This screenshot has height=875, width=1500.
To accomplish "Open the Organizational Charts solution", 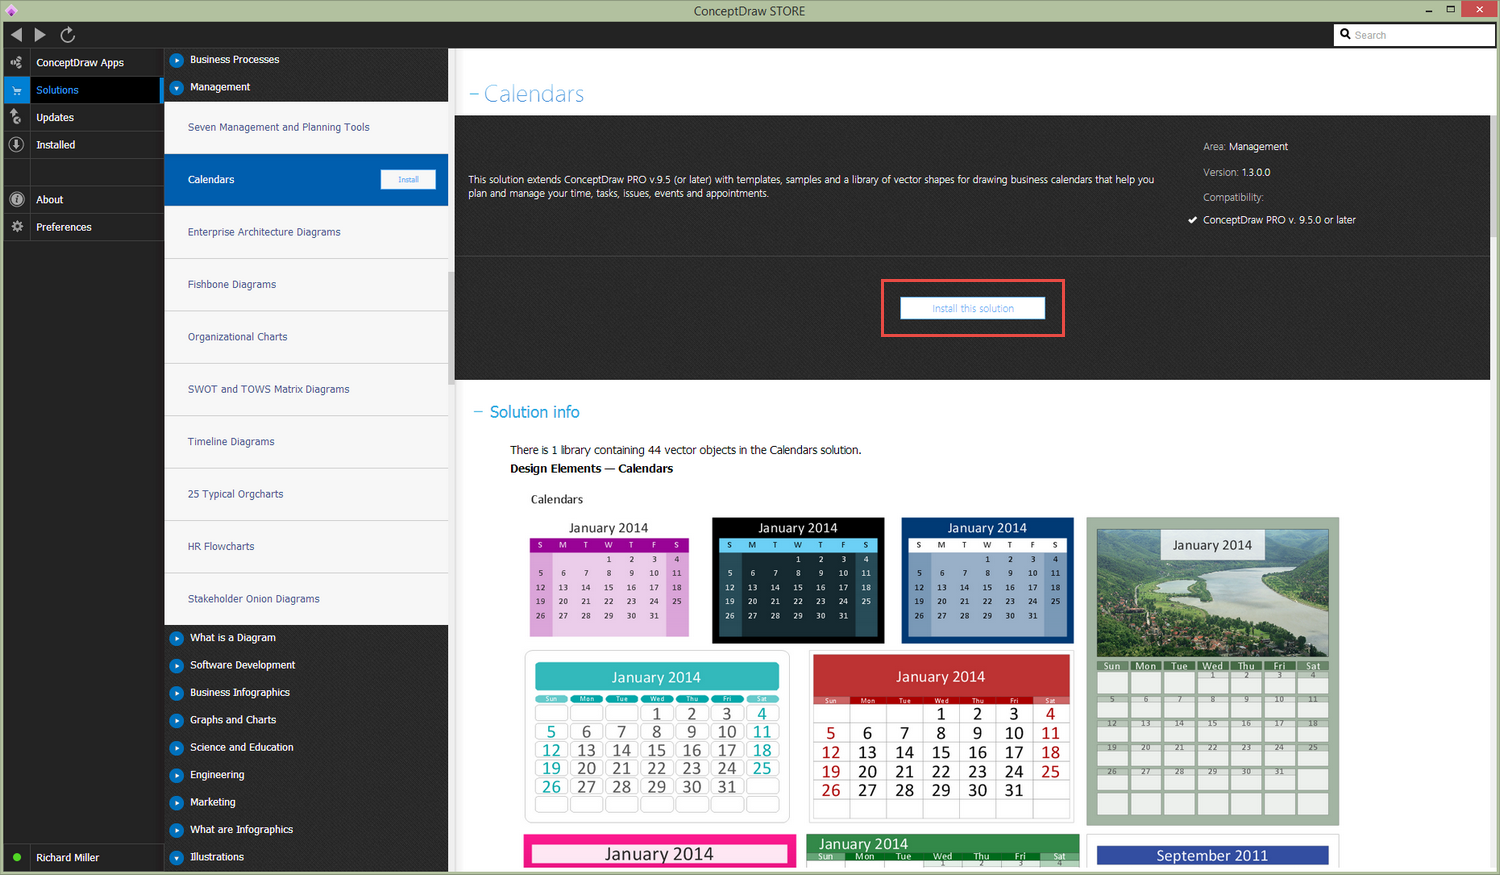I will coord(306,337).
